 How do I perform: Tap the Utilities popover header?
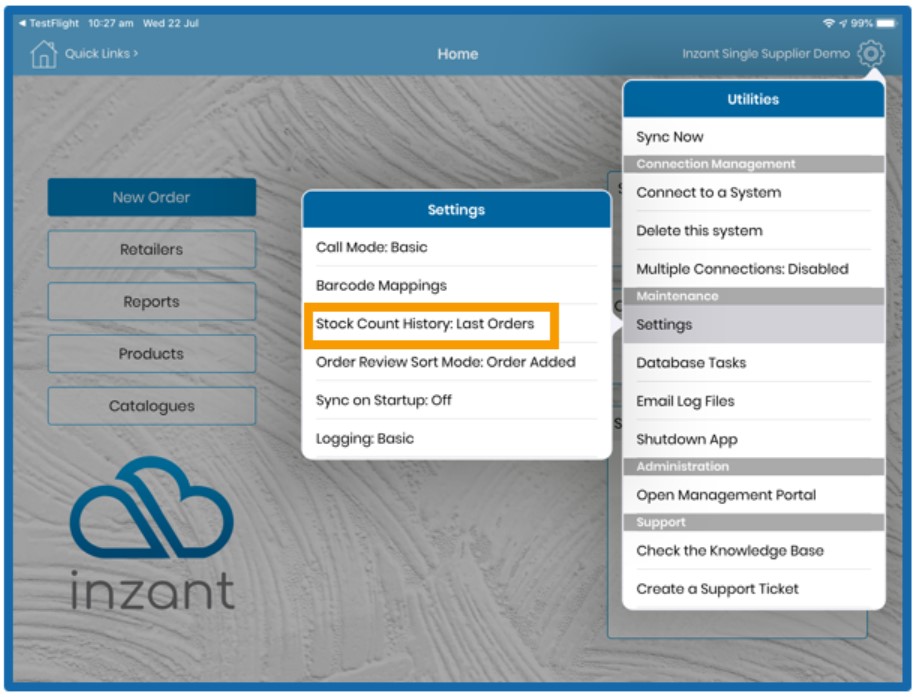coord(754,99)
